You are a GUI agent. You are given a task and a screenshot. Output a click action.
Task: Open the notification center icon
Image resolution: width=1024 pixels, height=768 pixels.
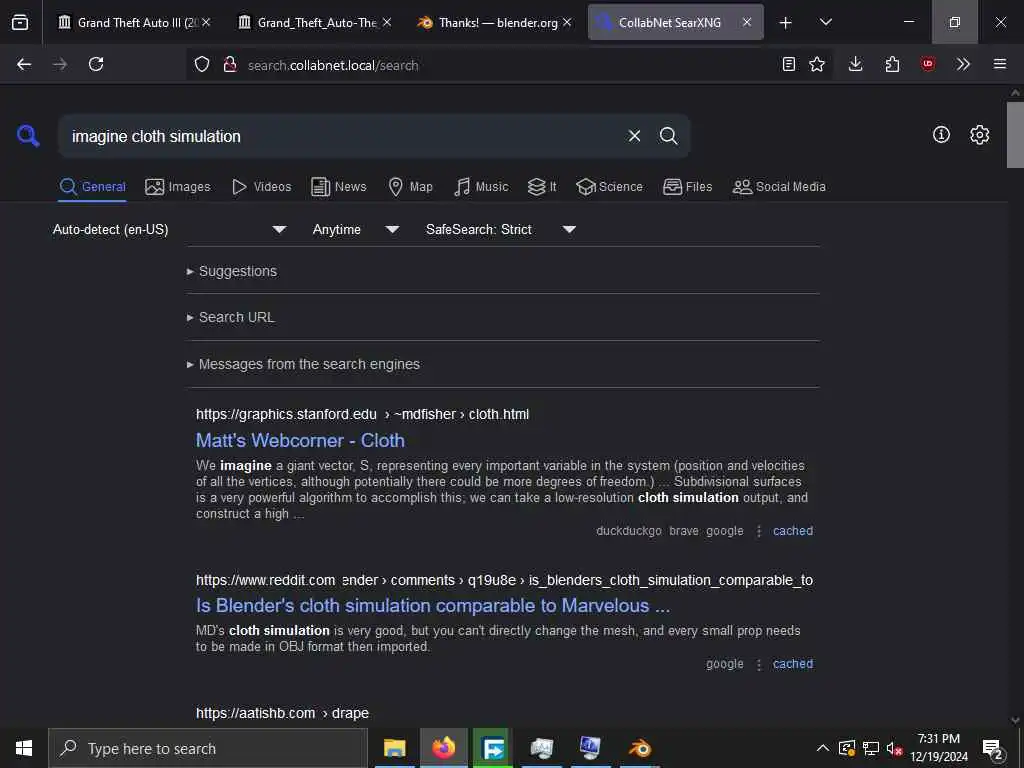tap(993, 748)
